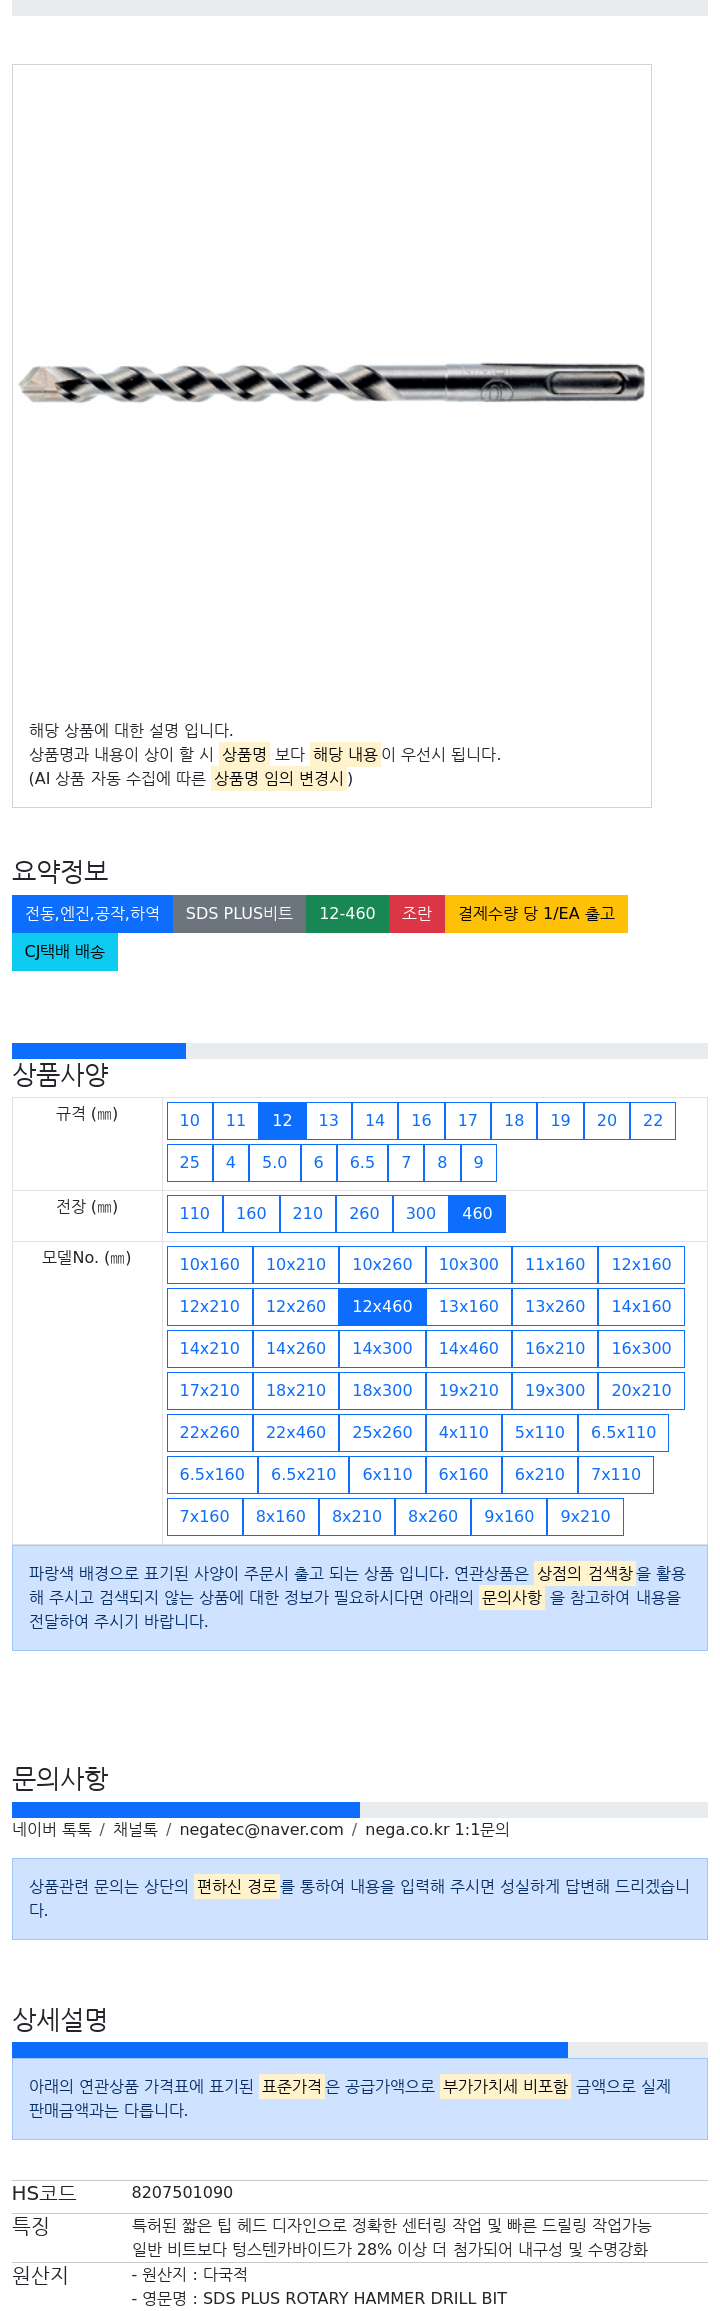Select model 12x460
The width and height of the screenshot is (720, 2311).
coord(382,1307)
